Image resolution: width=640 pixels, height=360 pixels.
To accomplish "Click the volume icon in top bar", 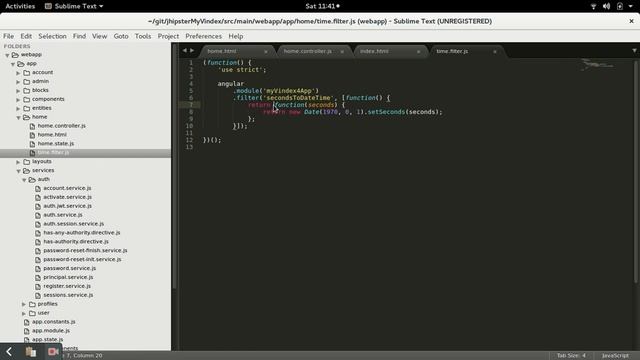I will (607, 6).
